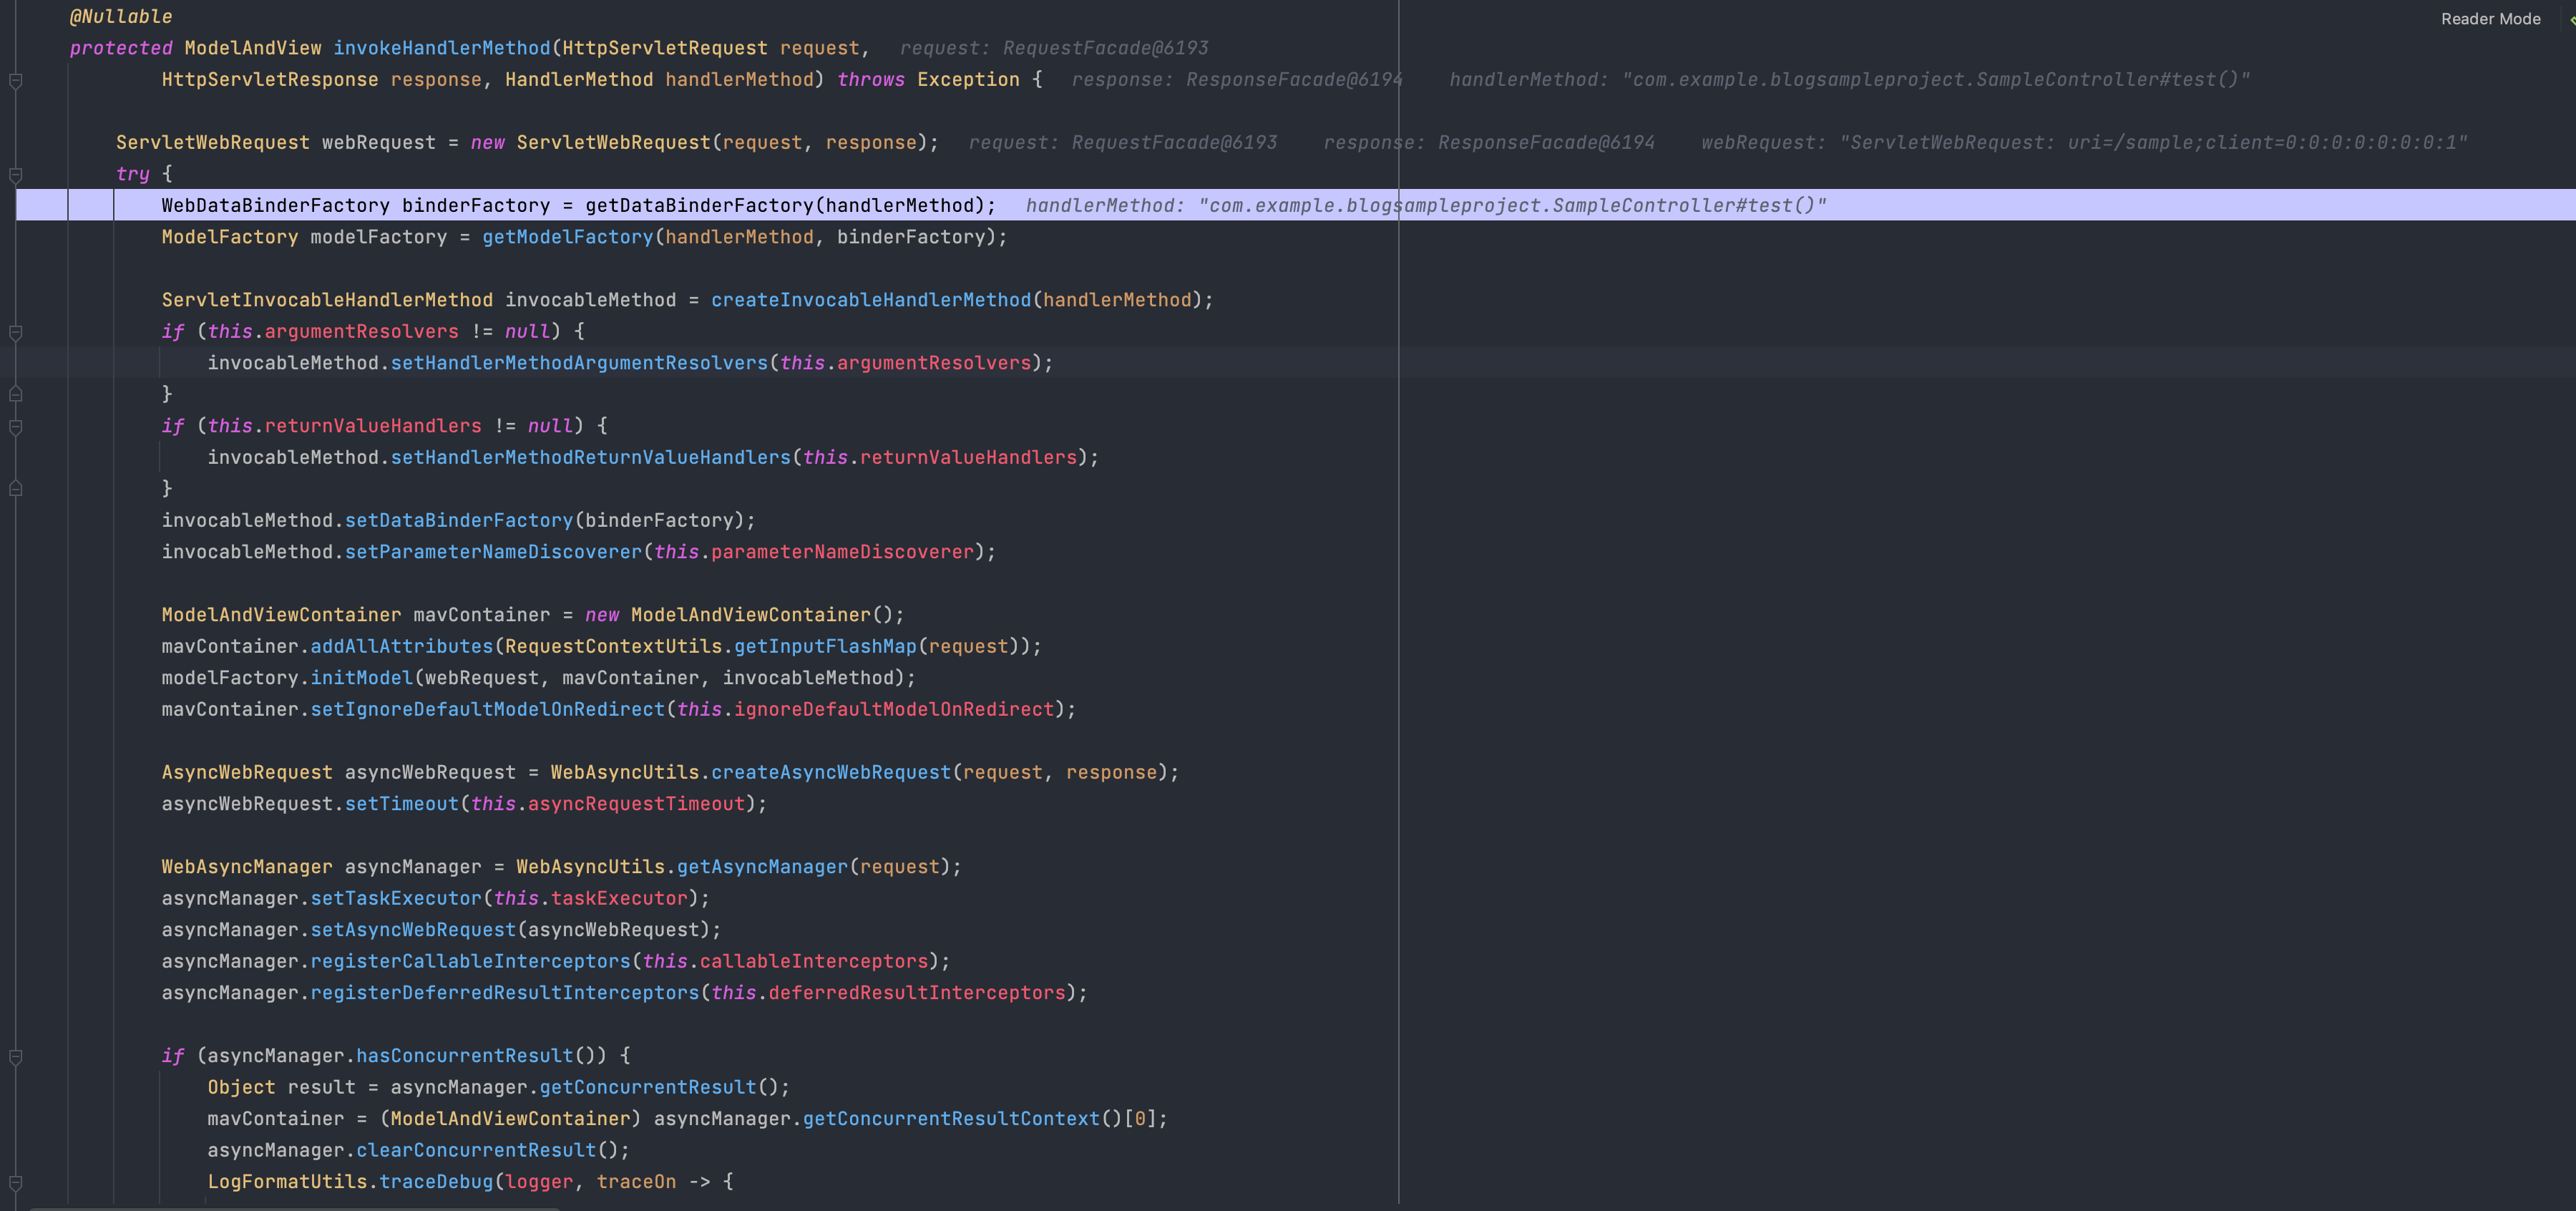Collapse the hasConcurrentResult if-block fold marker

[16, 1056]
